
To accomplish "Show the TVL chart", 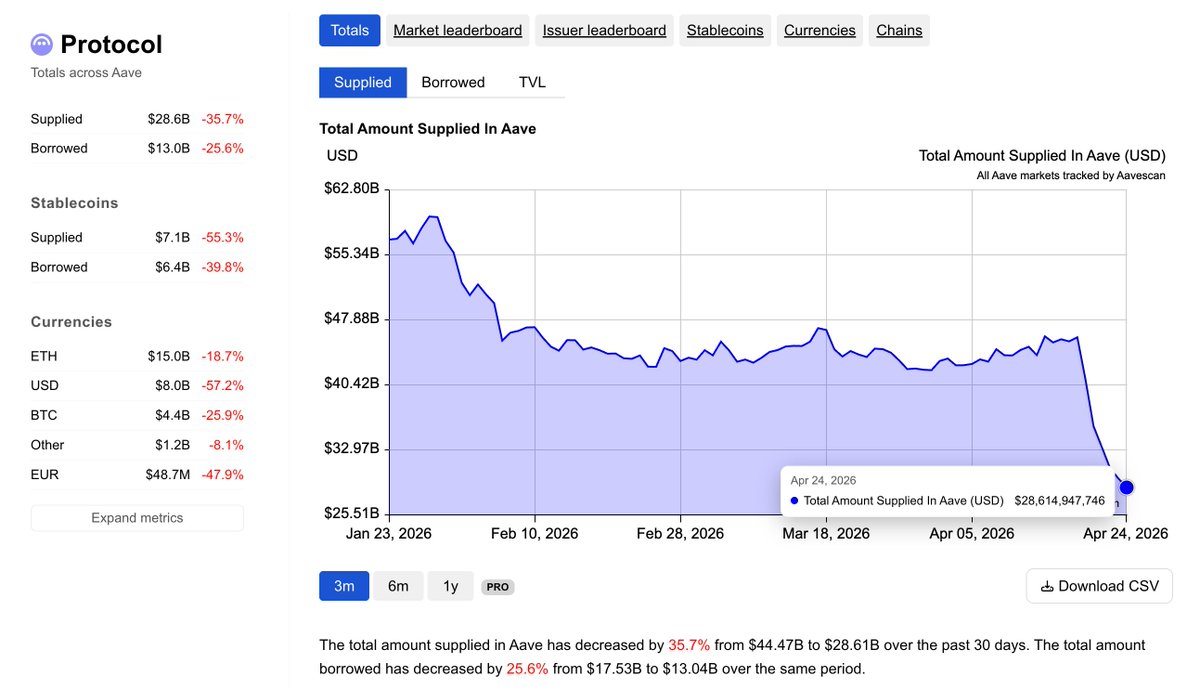I will point(532,82).
